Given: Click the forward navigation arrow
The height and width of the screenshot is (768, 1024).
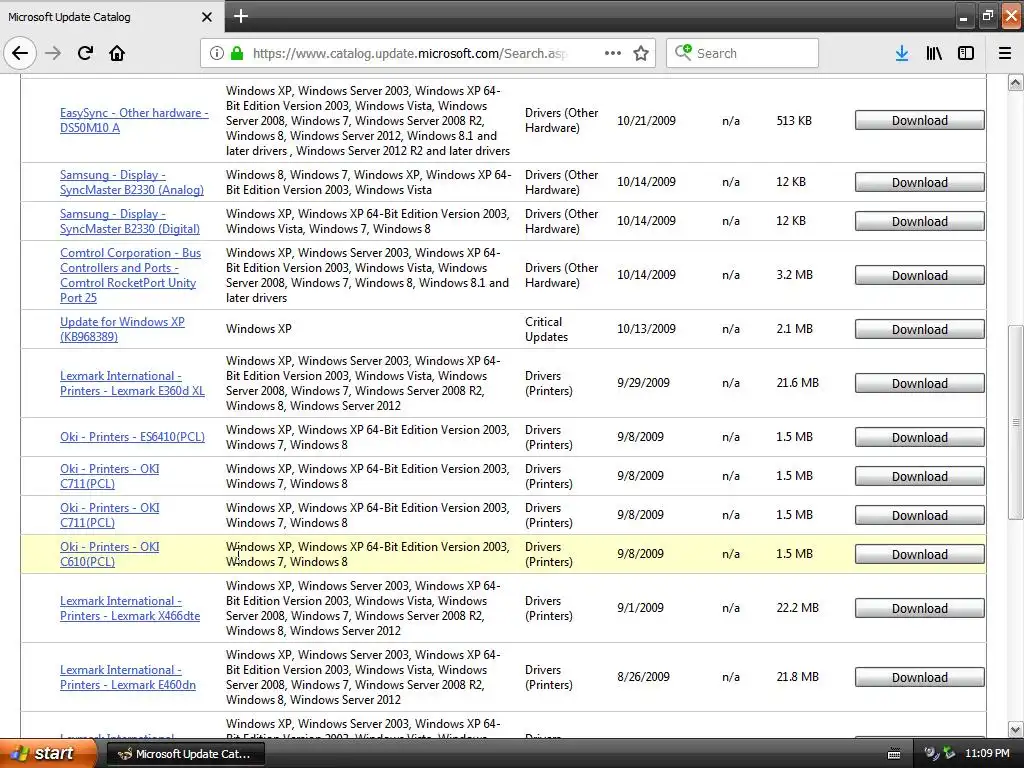Looking at the screenshot, I should tap(53, 53).
